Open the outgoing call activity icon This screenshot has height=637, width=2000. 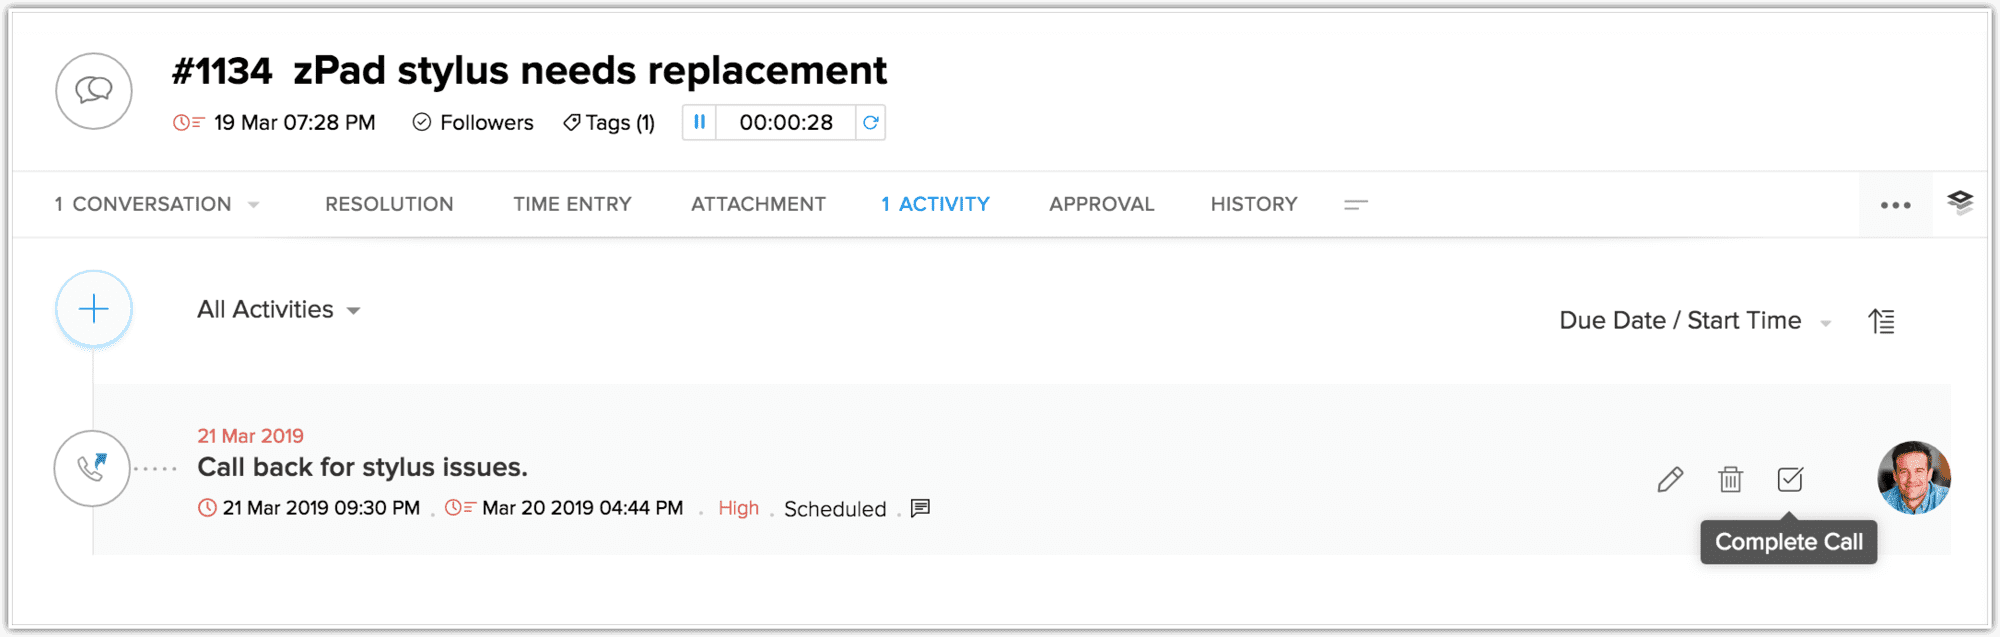point(92,468)
